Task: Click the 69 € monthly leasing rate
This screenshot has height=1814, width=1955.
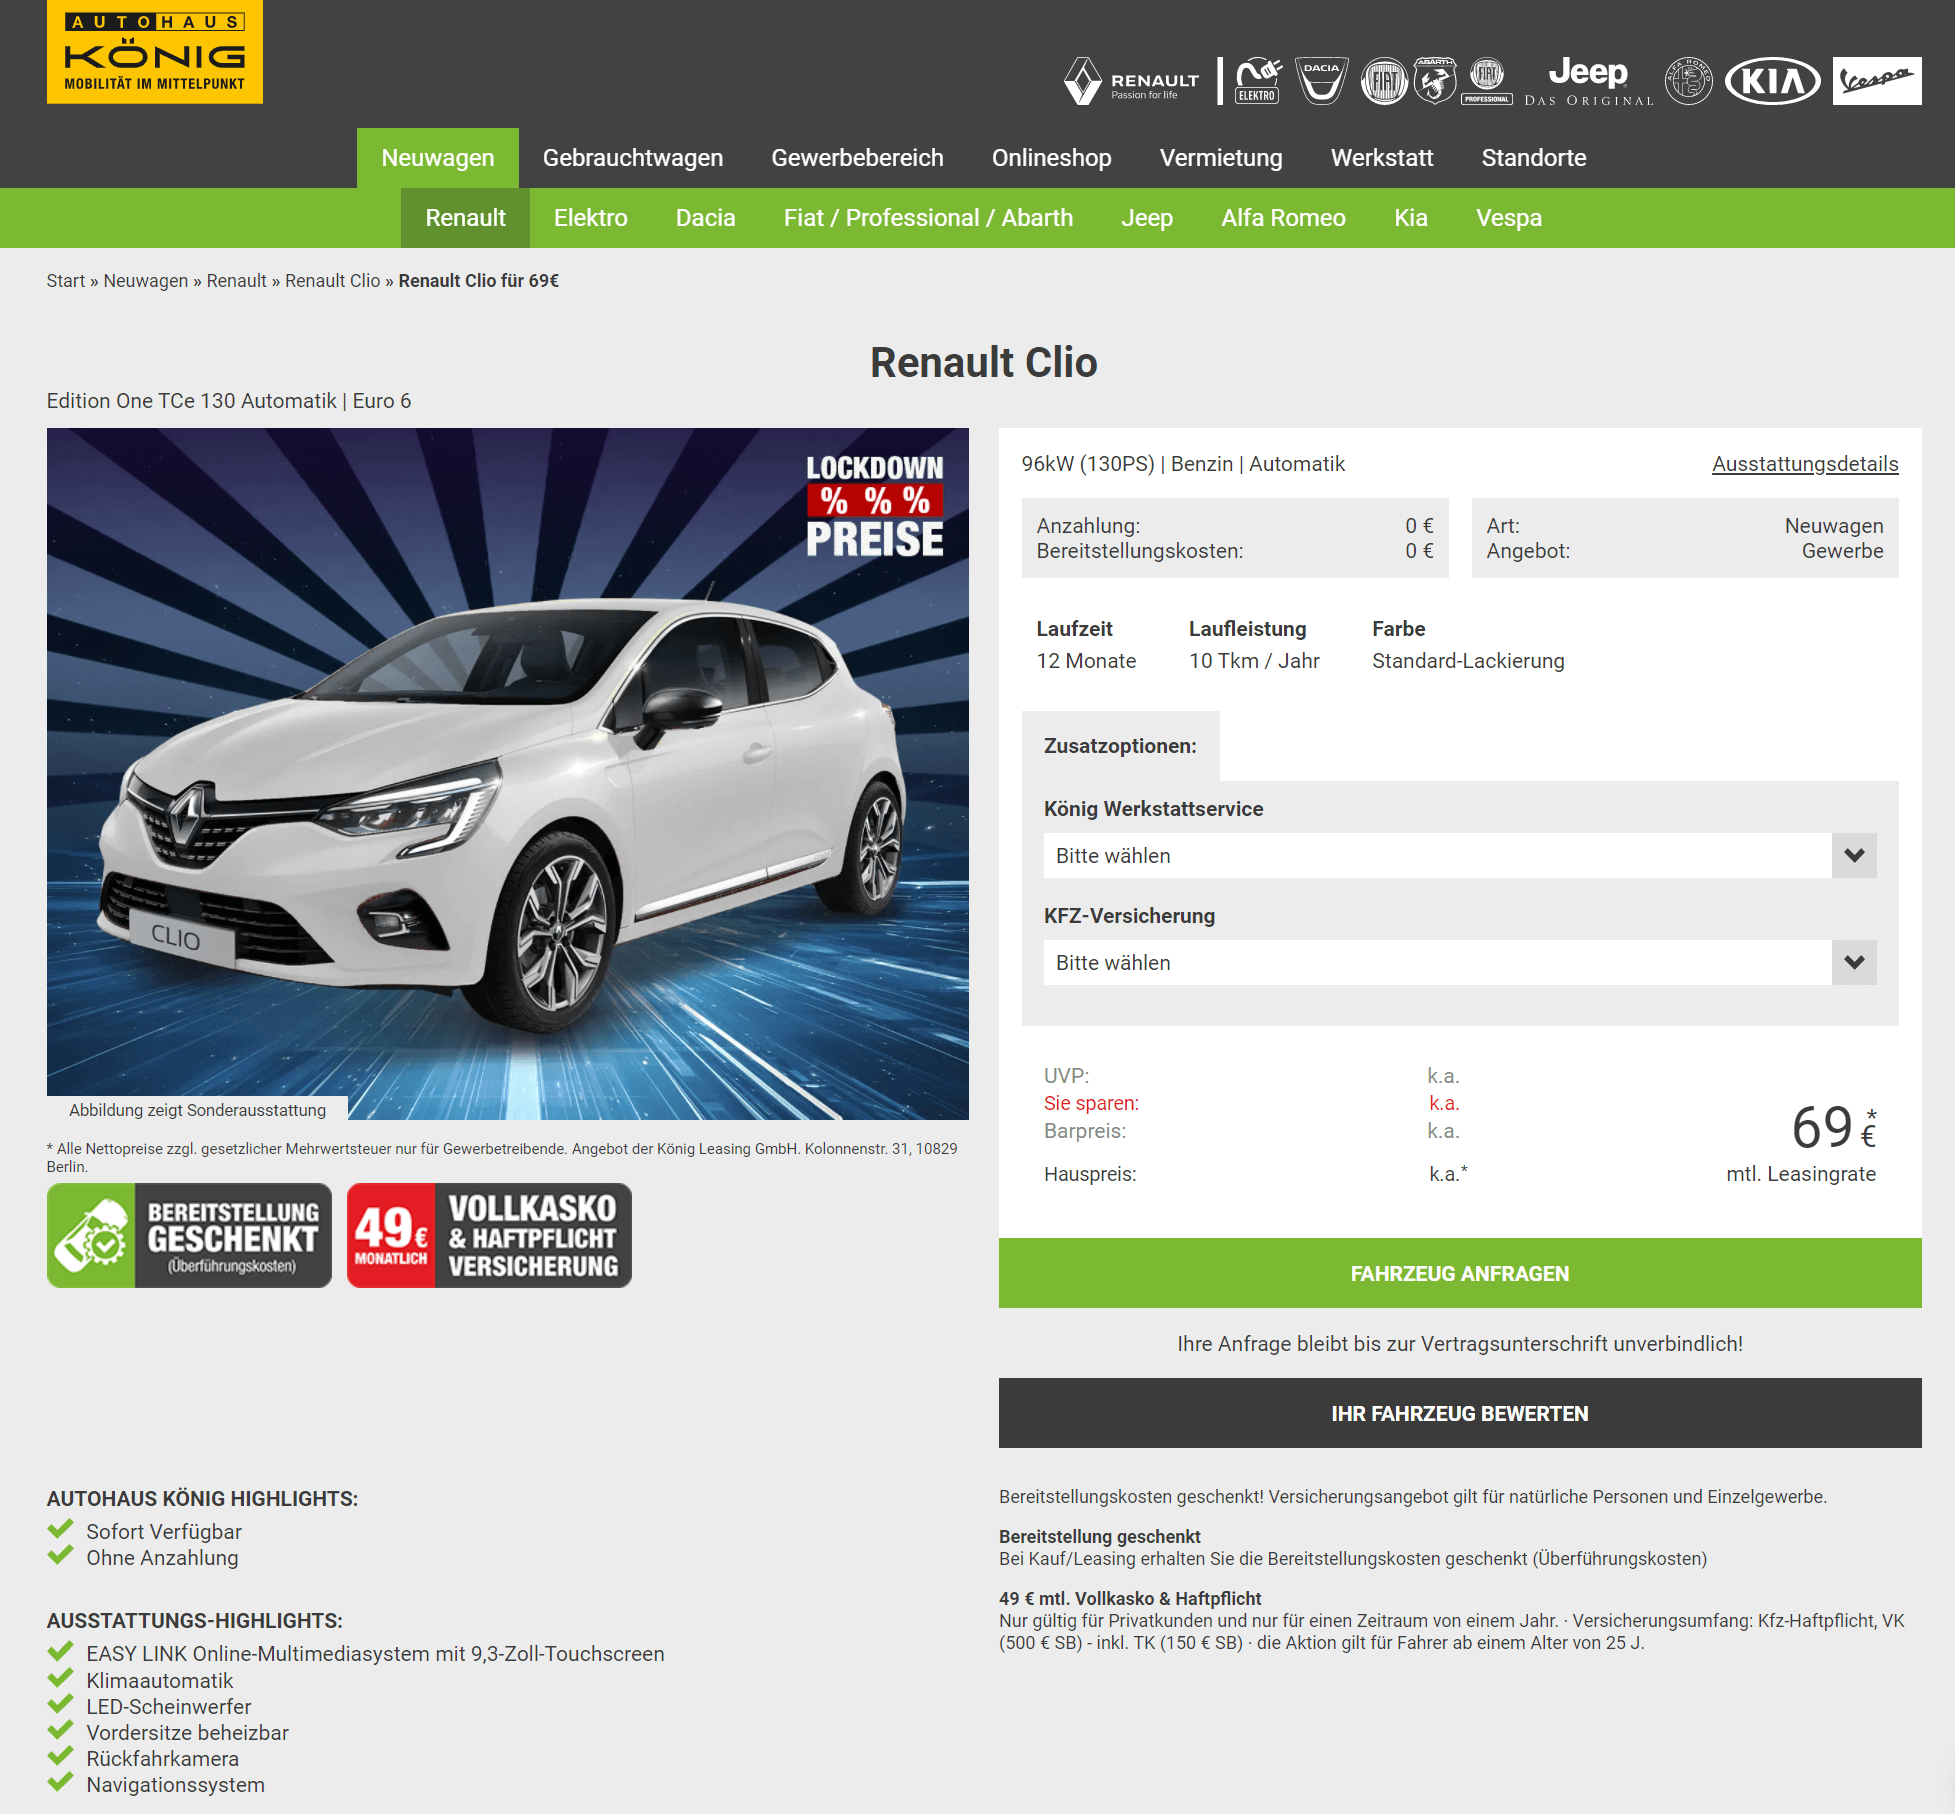Action: [x=1834, y=1128]
